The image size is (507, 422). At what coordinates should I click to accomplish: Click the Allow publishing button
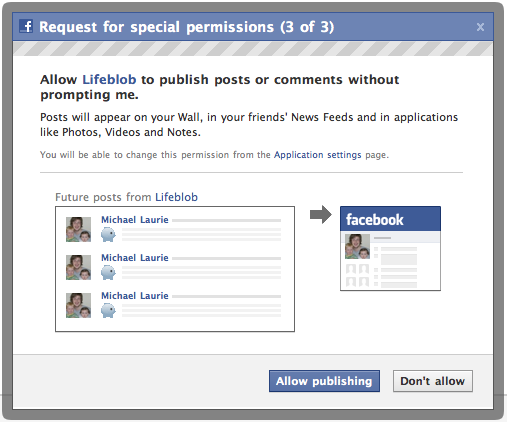click(324, 381)
